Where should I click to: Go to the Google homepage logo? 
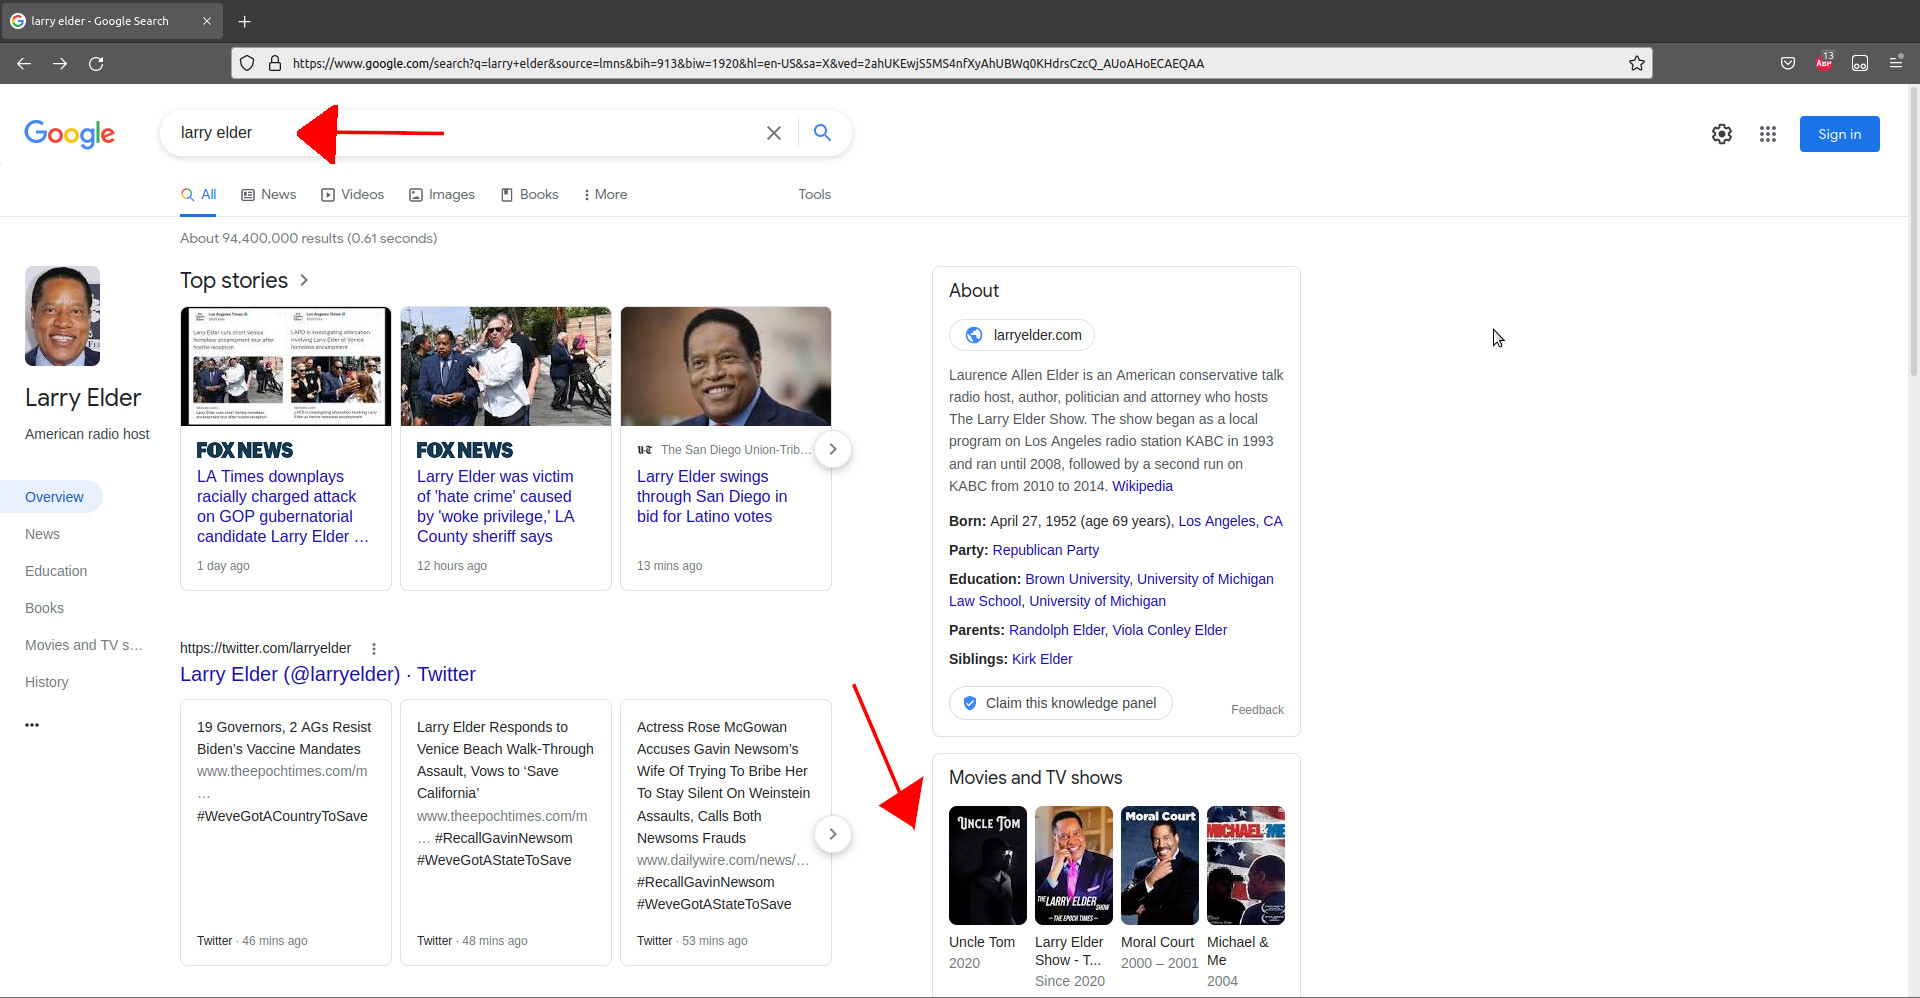tap(69, 133)
